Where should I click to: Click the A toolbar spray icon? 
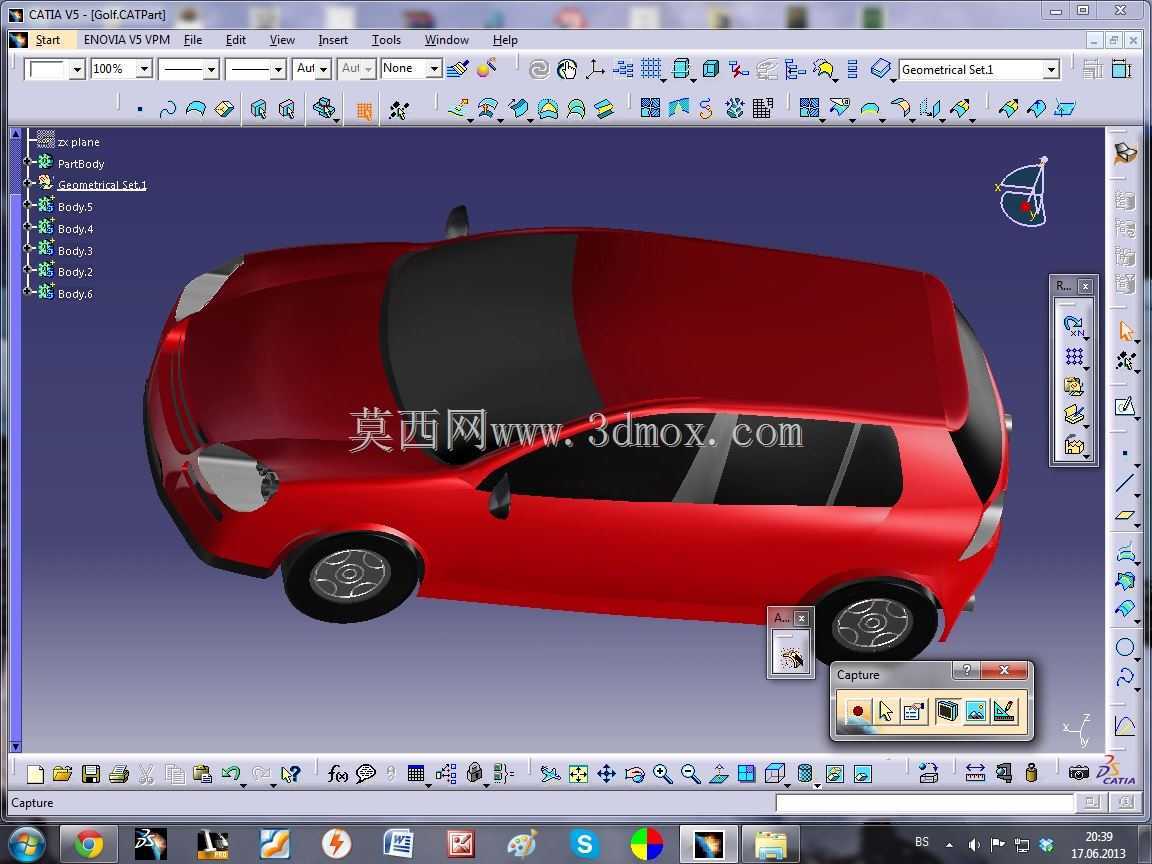point(791,657)
